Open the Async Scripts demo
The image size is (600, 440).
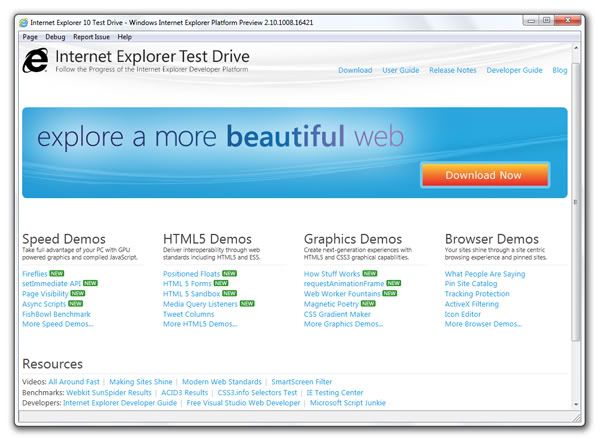point(44,304)
